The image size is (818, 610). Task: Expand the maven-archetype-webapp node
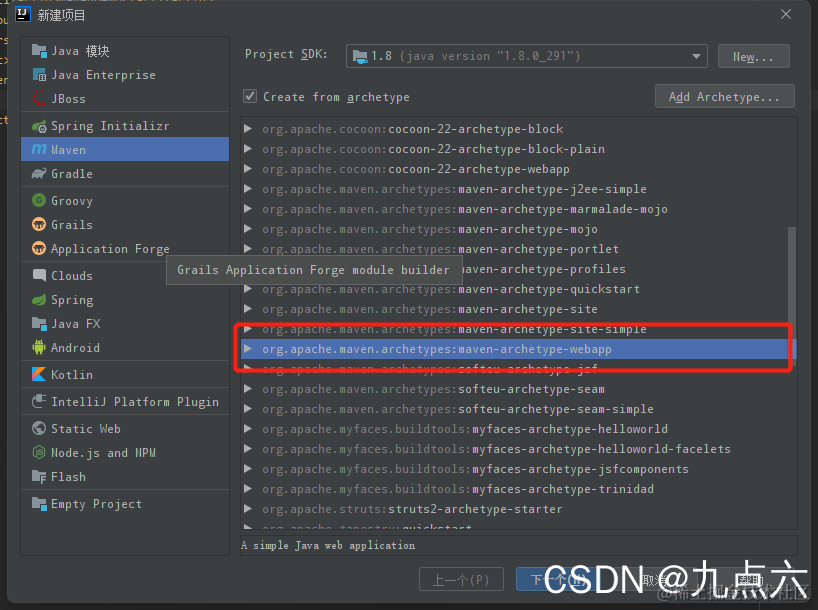248,349
